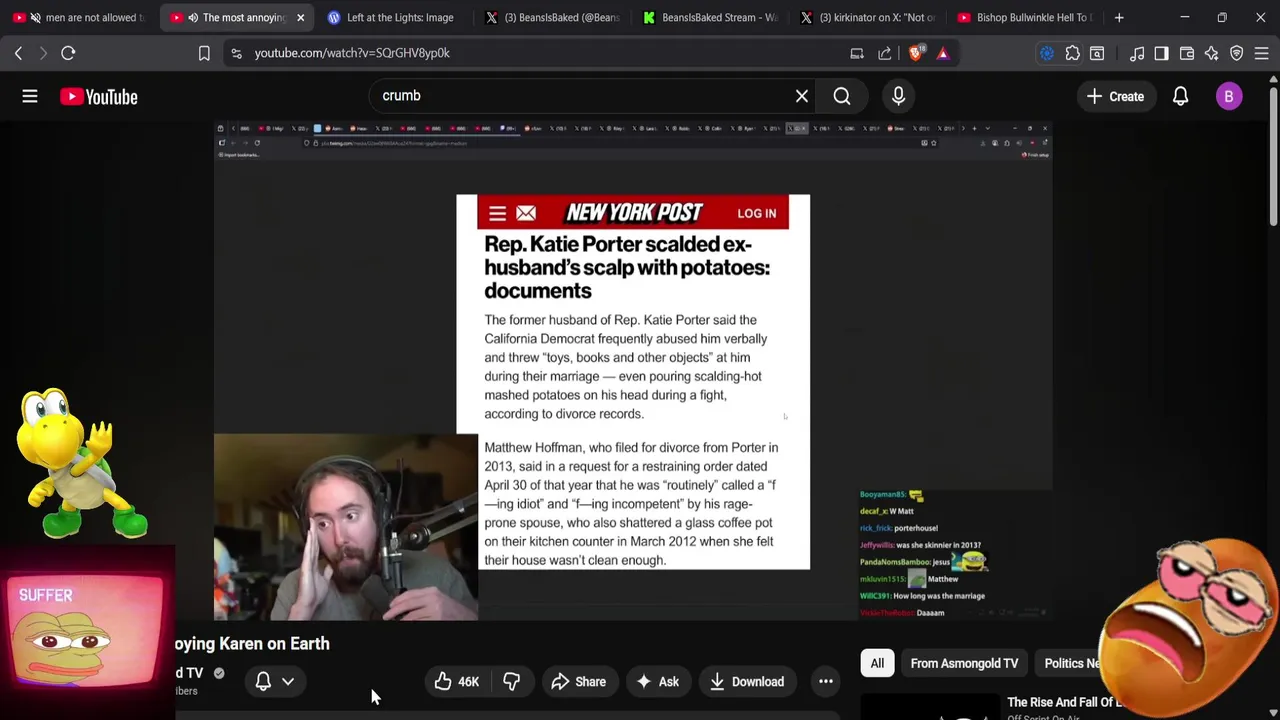
Task: Mute the playing 'The most annoying' tab audio
Action: click(x=193, y=17)
